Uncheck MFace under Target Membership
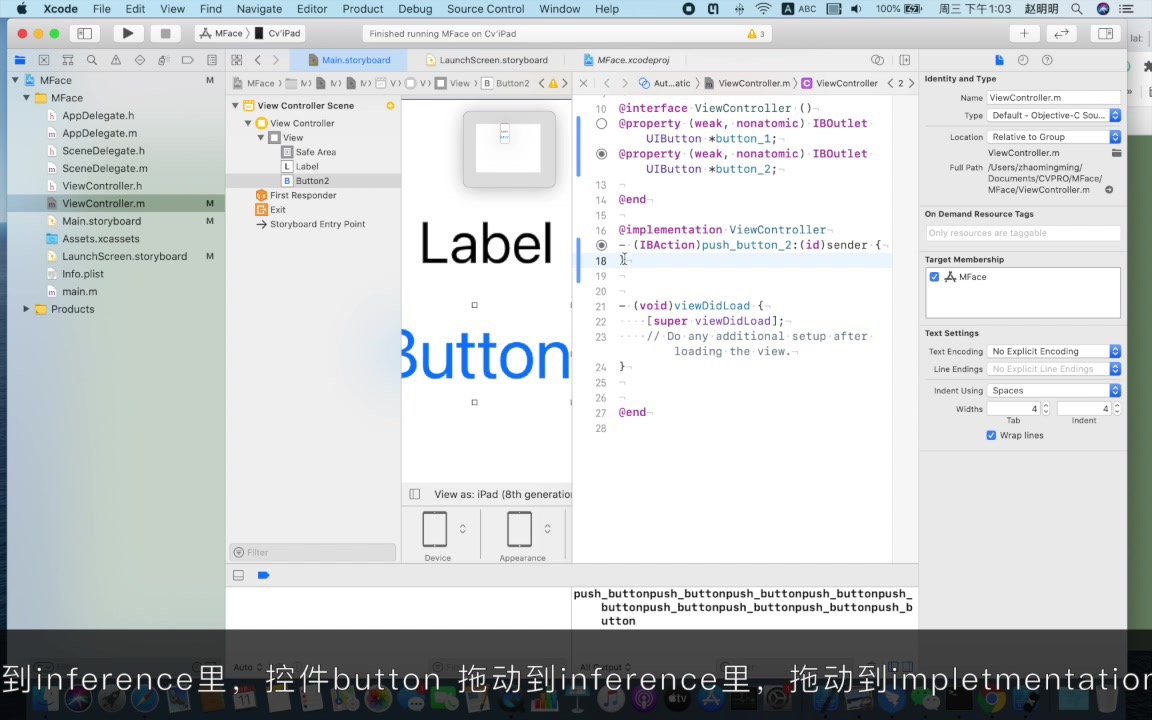Screen dimensions: 1152x720 coord(934,277)
